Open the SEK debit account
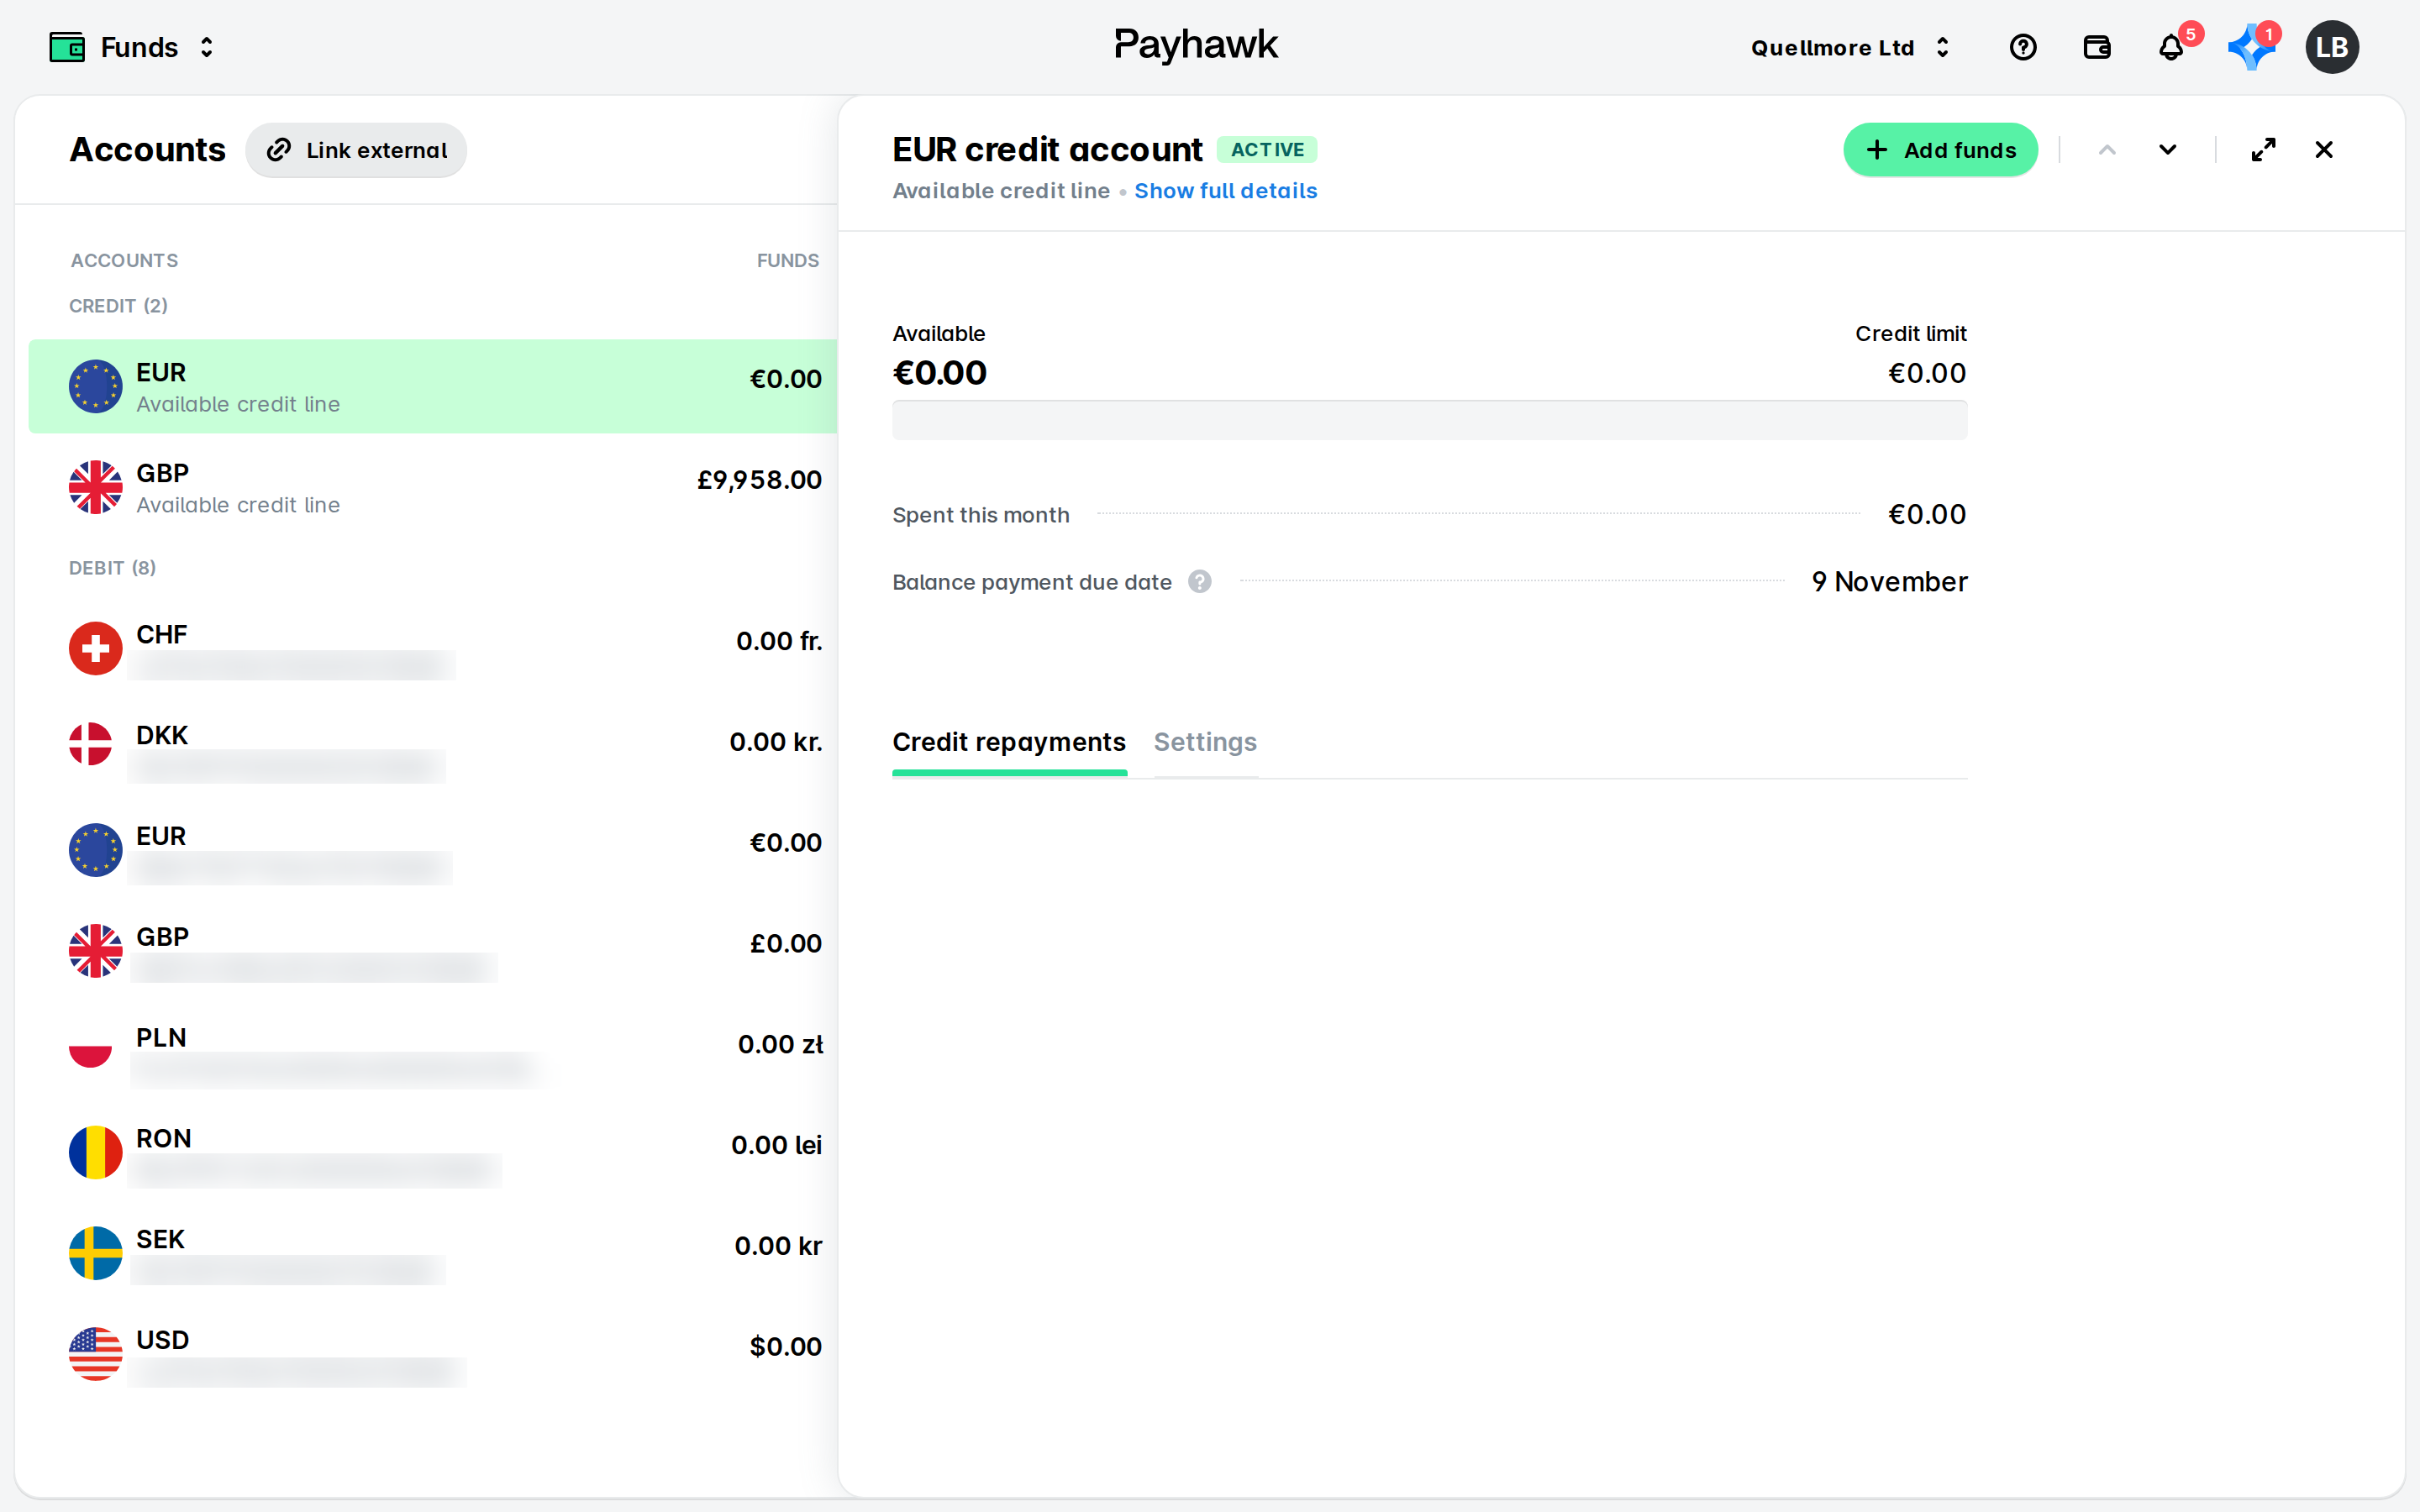Image resolution: width=2420 pixels, height=1512 pixels. pyautogui.click(x=433, y=1255)
